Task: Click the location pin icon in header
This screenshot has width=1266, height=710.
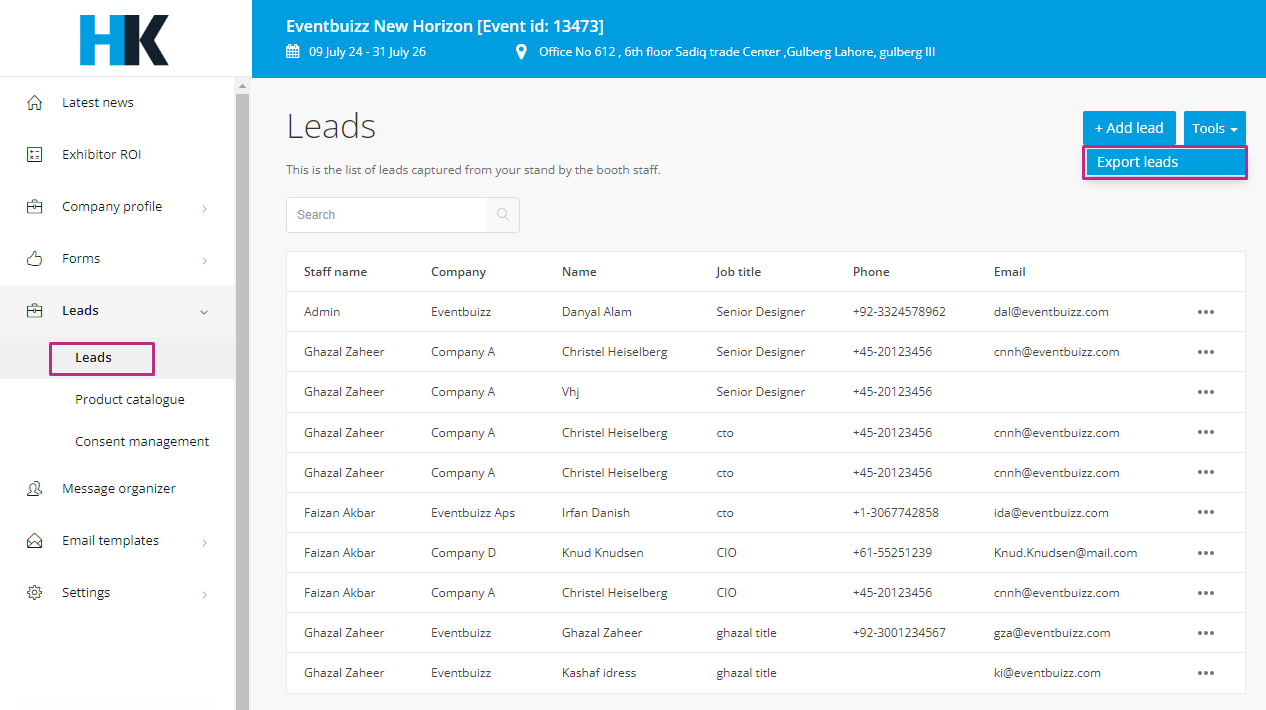Action: [521, 52]
